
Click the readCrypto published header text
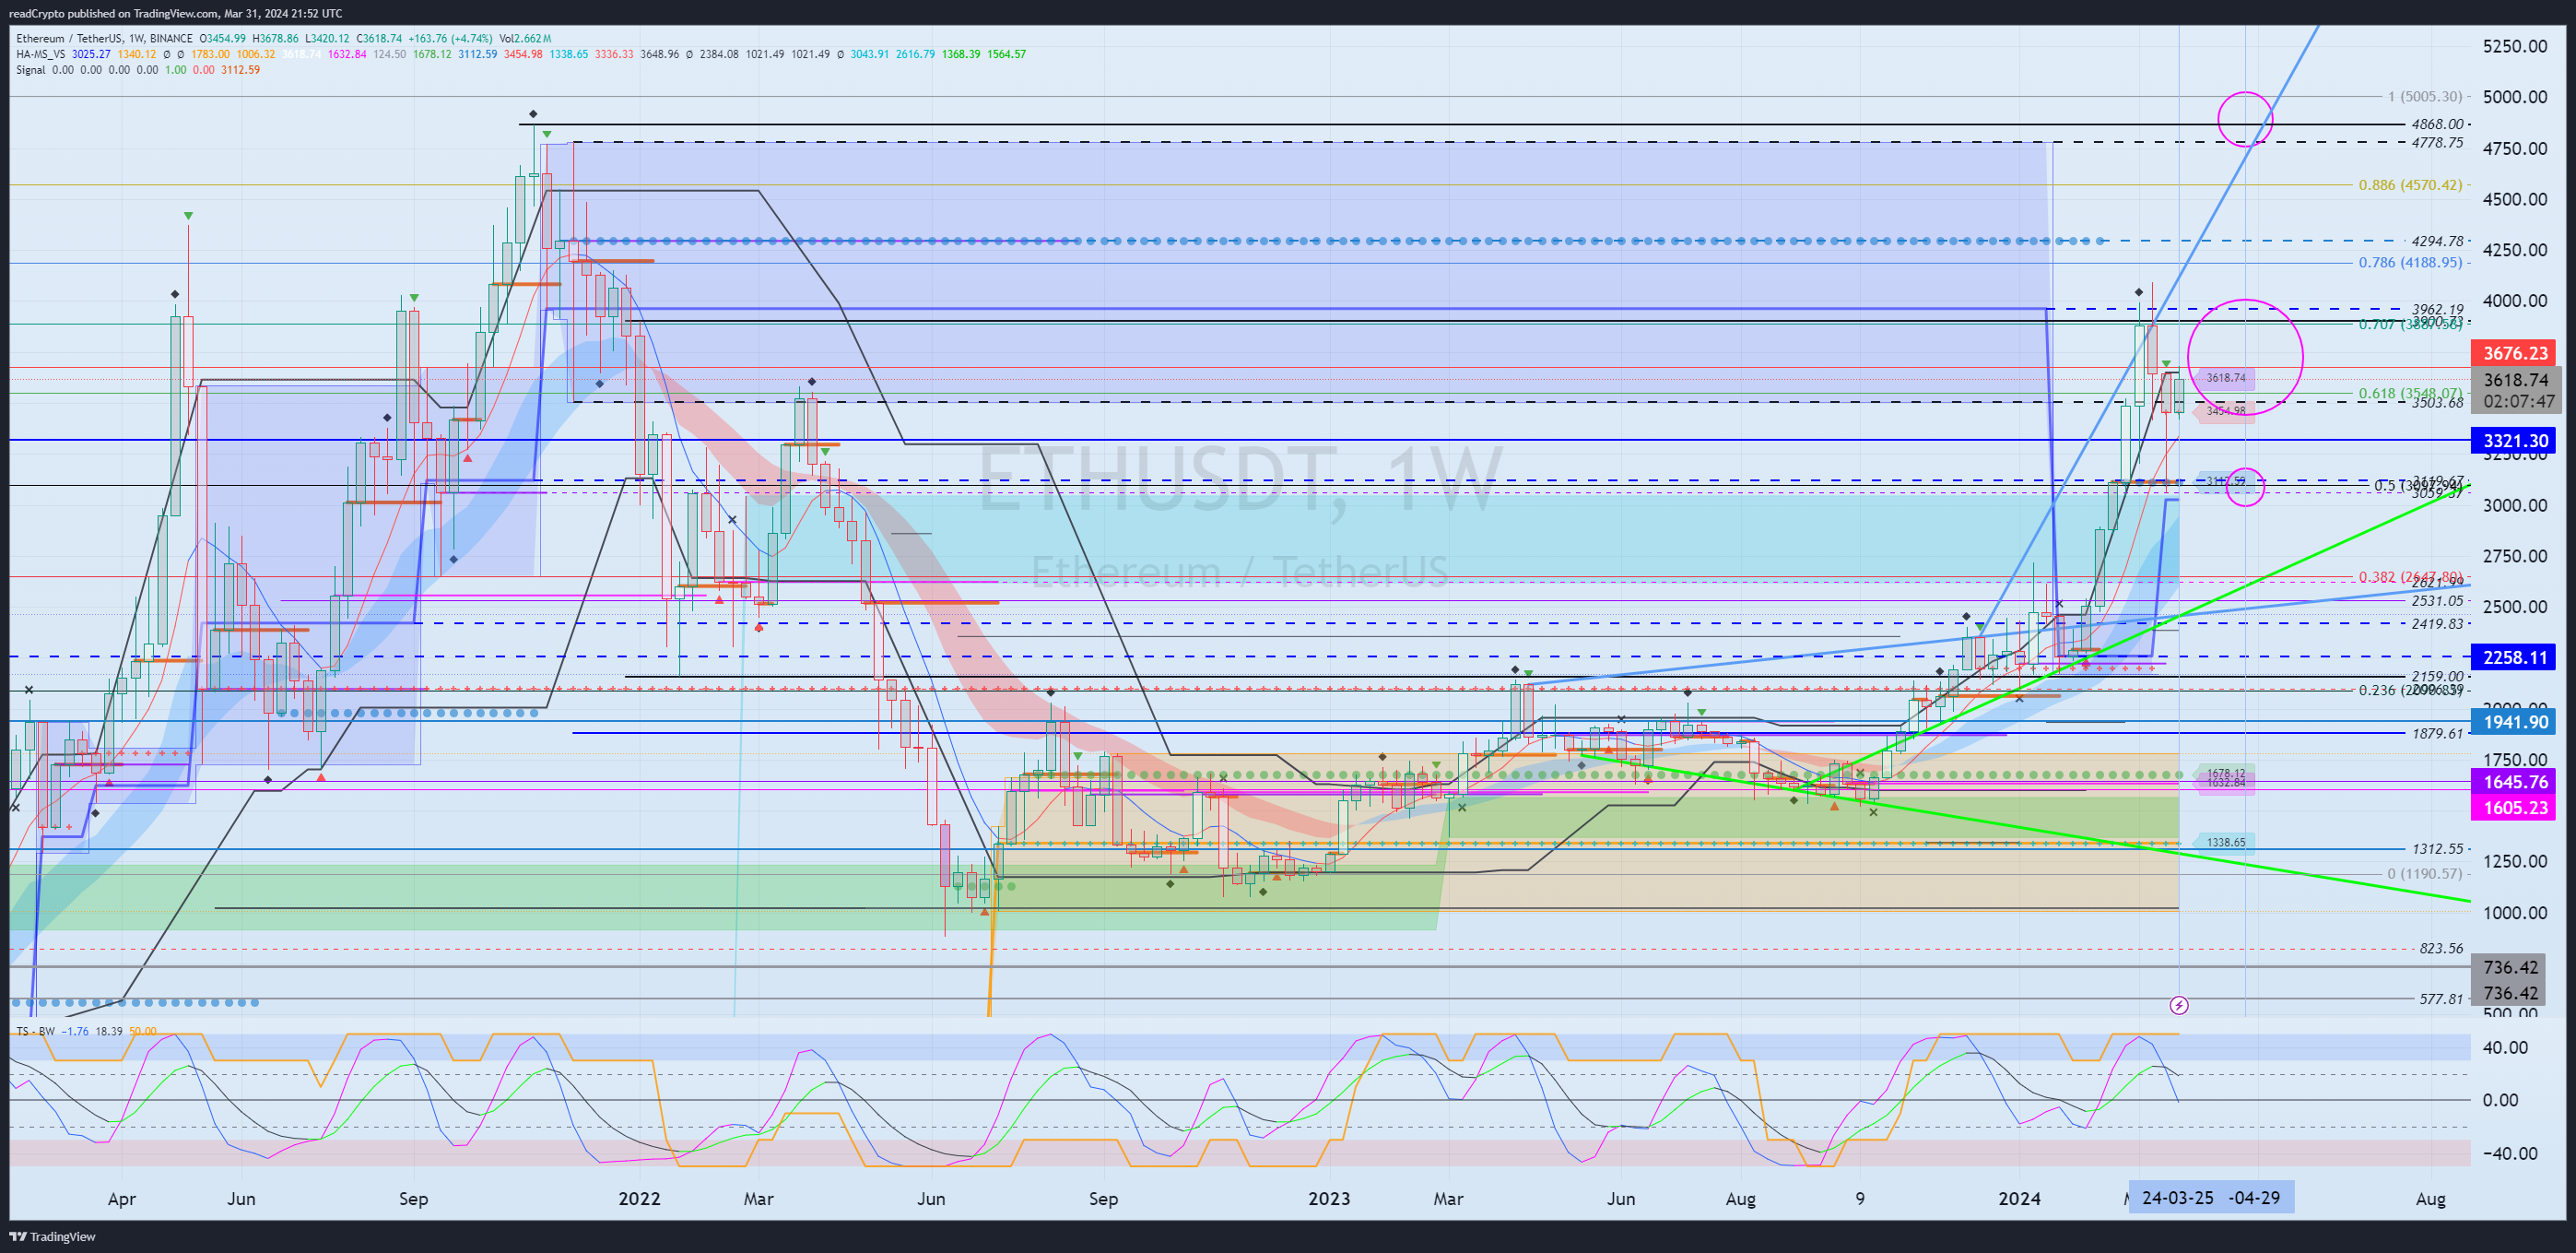click(x=175, y=13)
